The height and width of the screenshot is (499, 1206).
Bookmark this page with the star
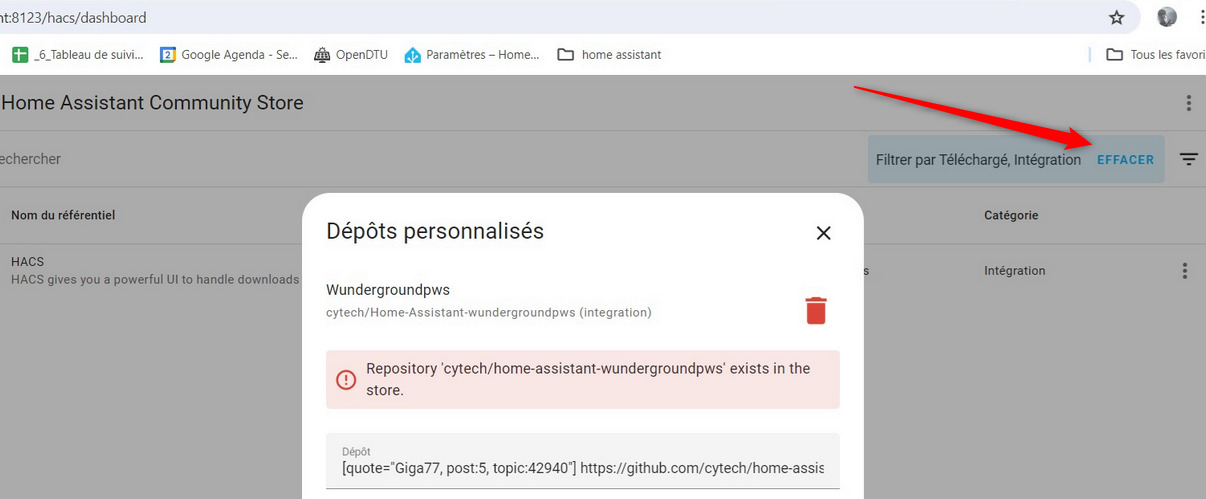(x=1117, y=18)
